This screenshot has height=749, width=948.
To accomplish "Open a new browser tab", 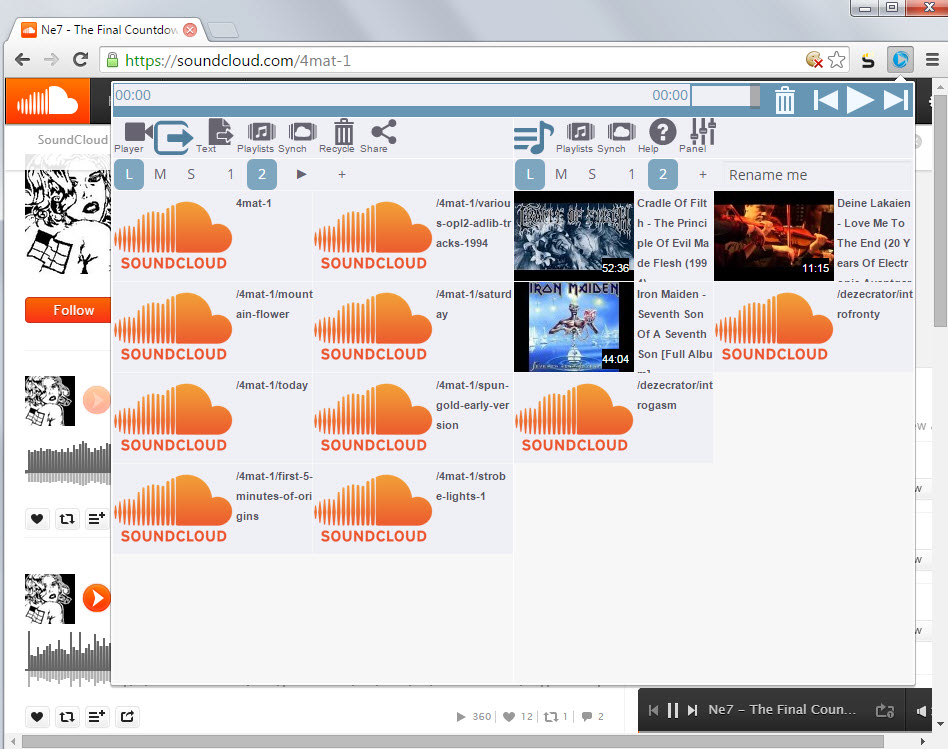I will [222, 30].
